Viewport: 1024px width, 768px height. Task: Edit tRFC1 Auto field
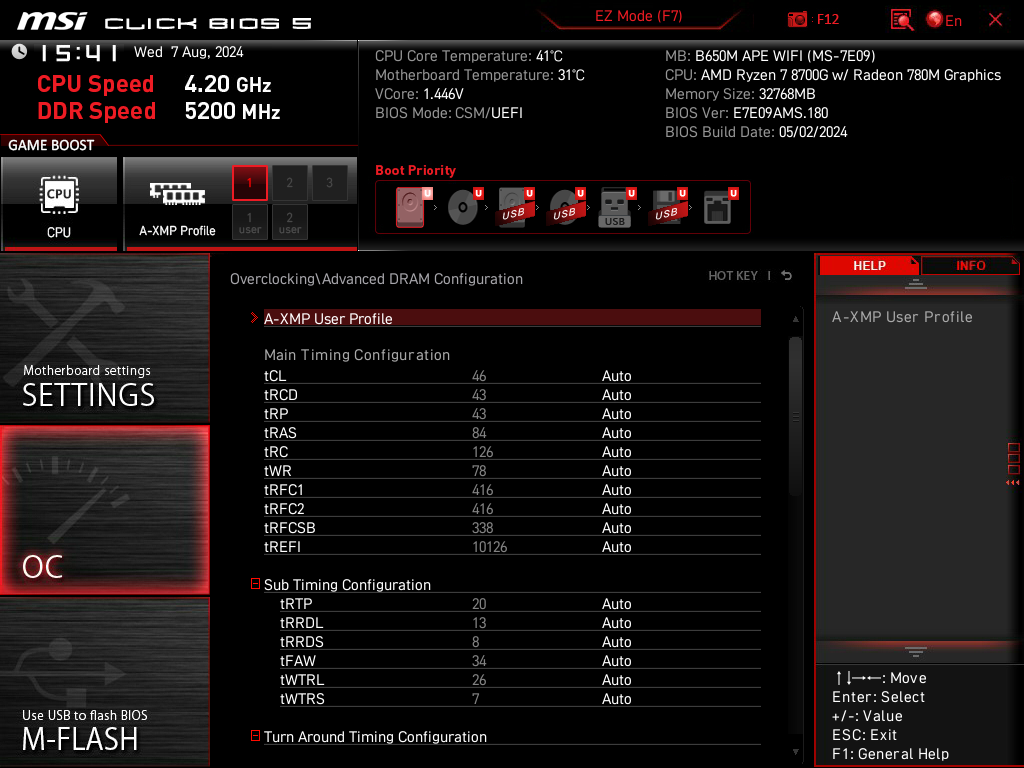pos(616,490)
